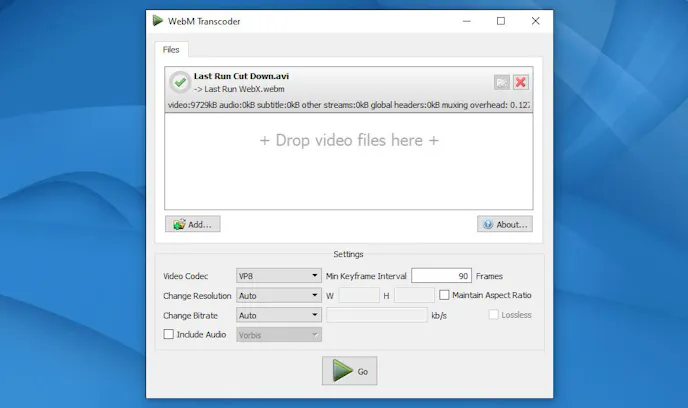Toggle the Lossless checkbox
The image size is (688, 408).
[x=493, y=315]
